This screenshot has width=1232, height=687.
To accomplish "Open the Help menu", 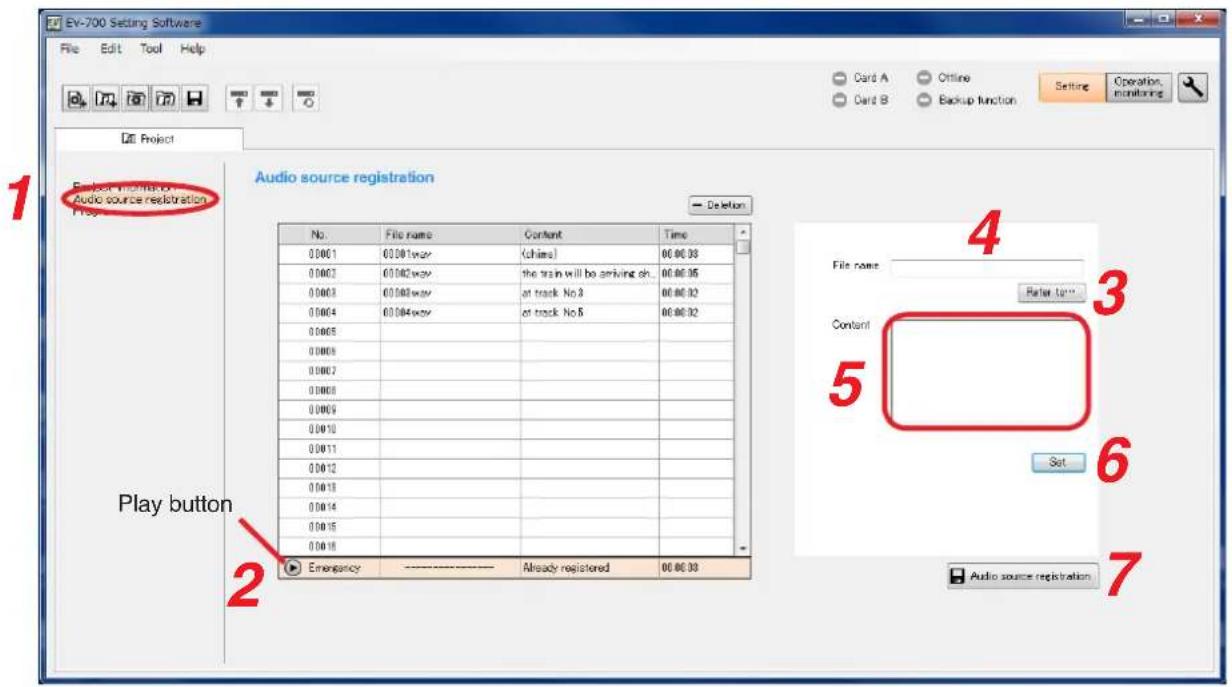I will (192, 48).
